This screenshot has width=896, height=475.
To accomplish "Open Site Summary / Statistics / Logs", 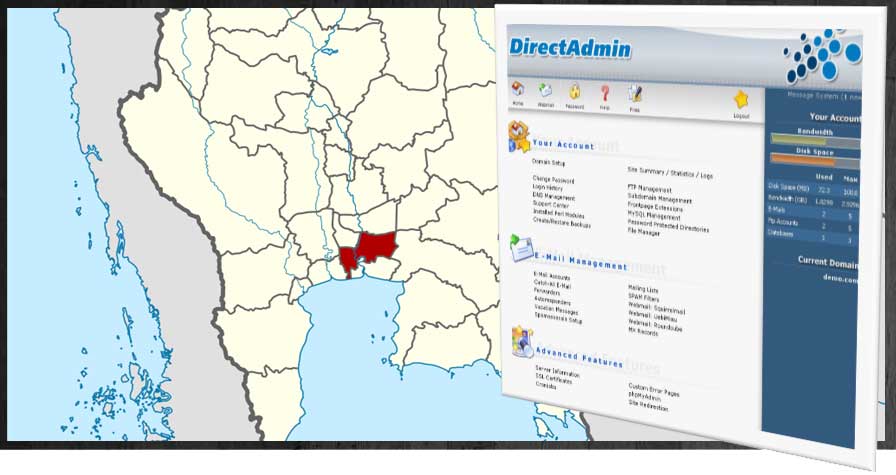I will (670, 174).
